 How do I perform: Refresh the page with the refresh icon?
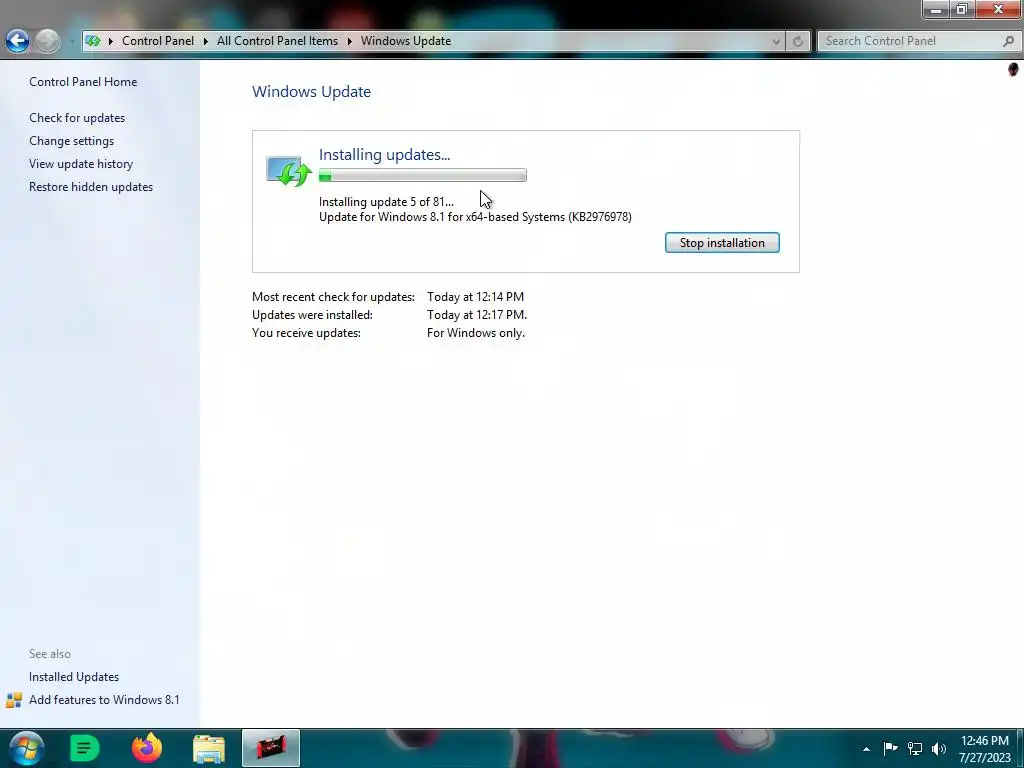(797, 41)
